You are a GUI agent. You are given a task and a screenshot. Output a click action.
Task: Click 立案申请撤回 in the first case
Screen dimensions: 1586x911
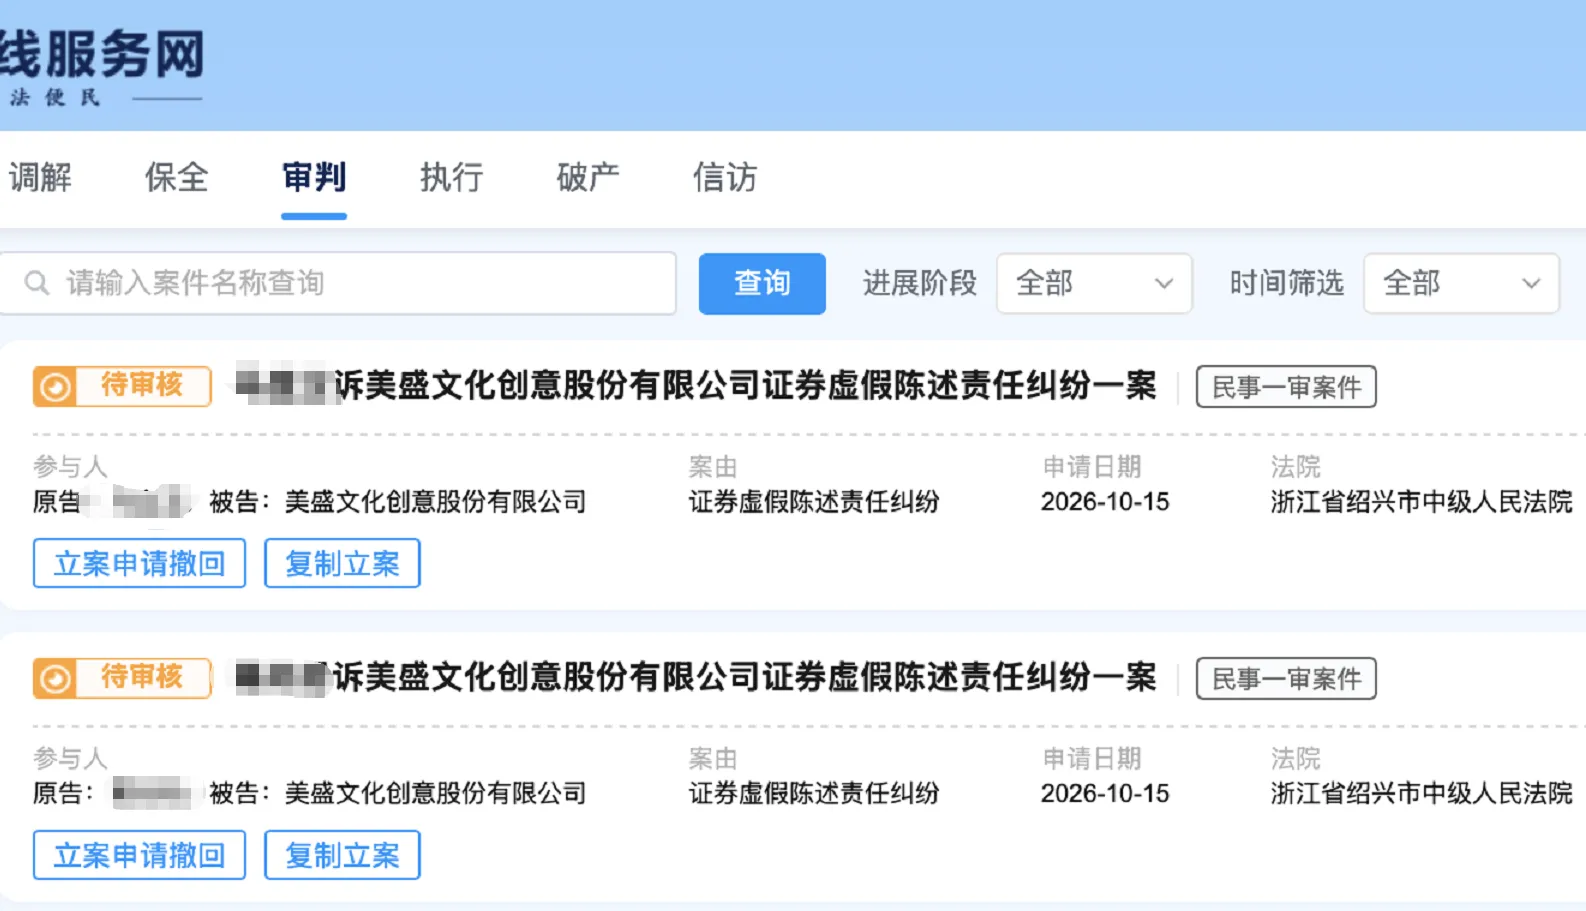click(139, 563)
